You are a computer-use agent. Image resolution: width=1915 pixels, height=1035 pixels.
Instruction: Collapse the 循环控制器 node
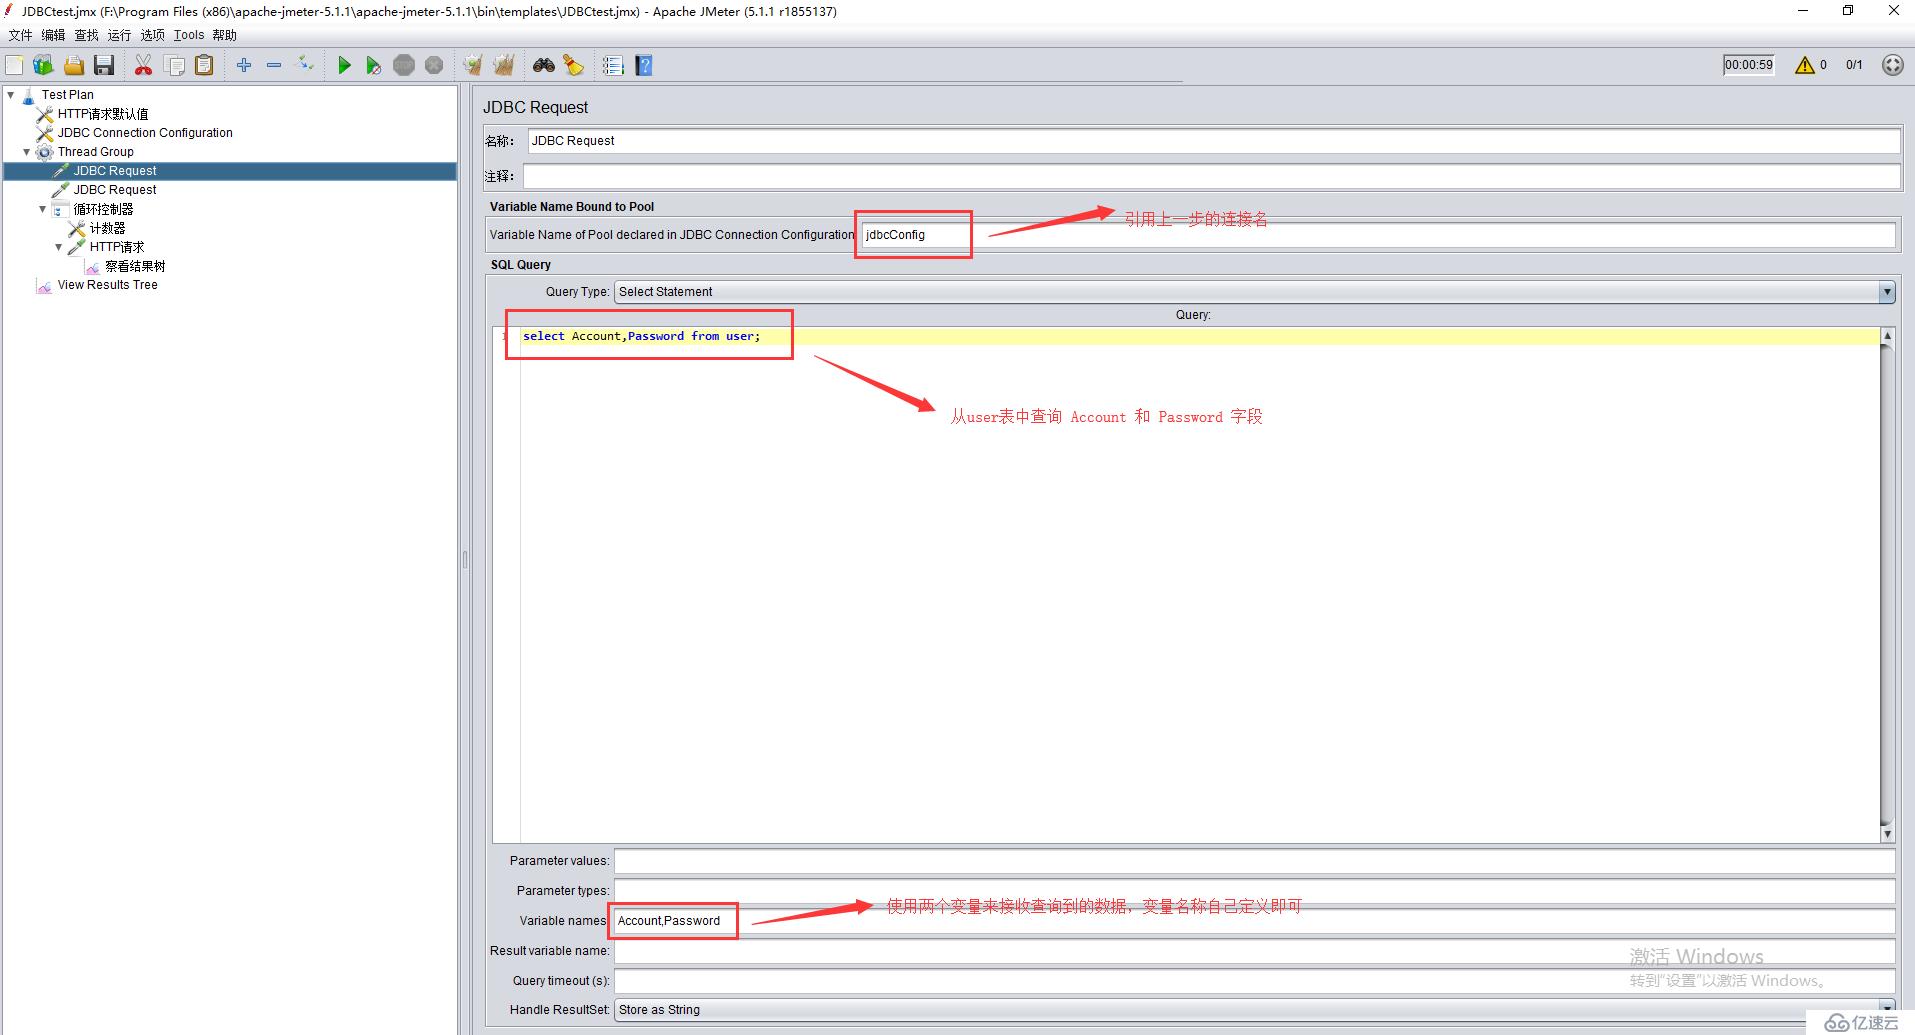click(x=43, y=209)
